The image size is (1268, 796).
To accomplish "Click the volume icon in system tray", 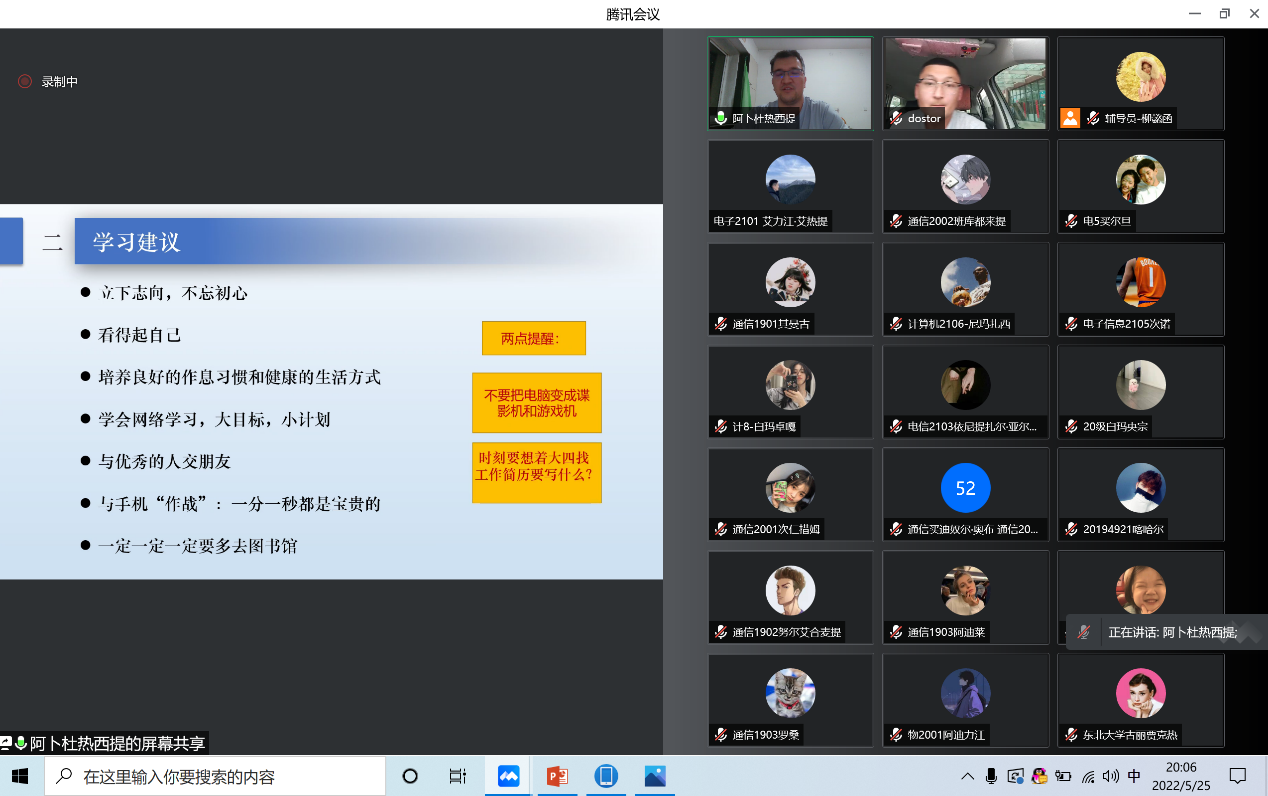I will pyautogui.click(x=1110, y=776).
